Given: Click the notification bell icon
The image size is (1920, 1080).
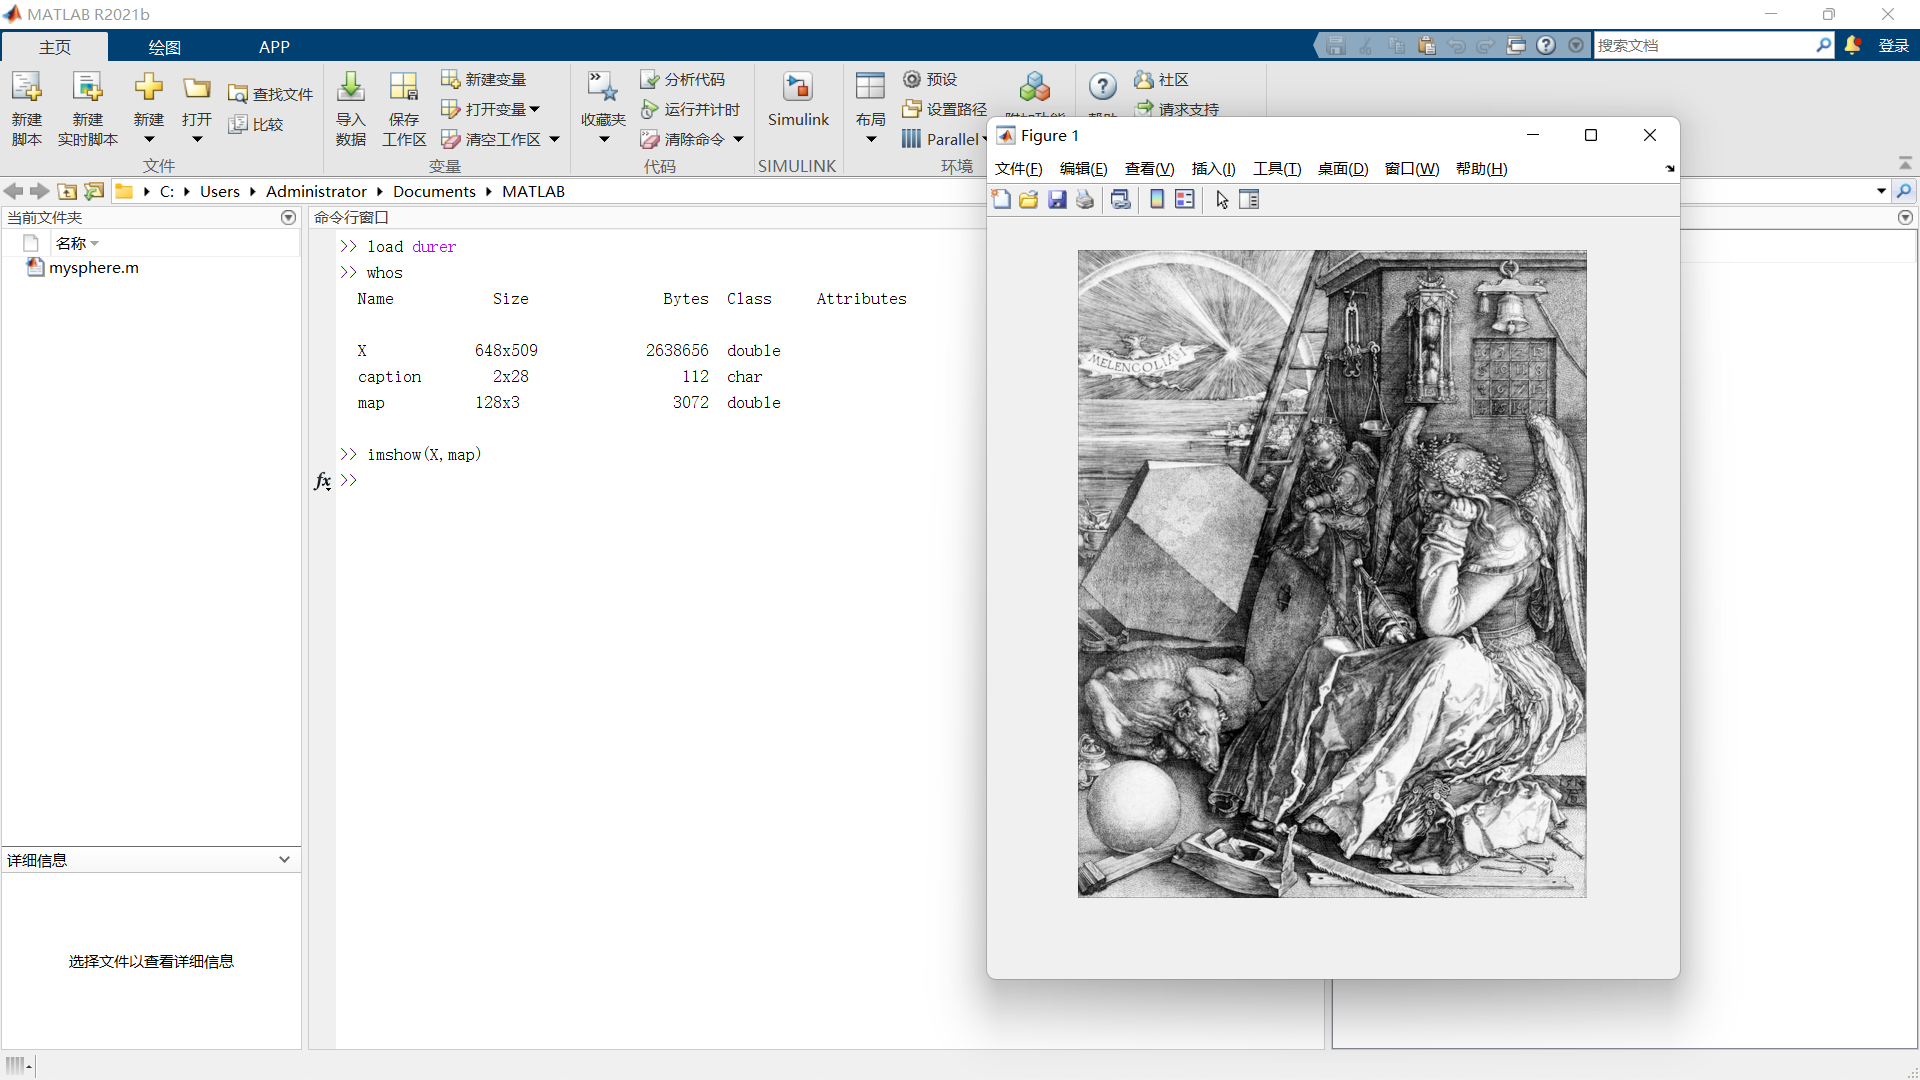Looking at the screenshot, I should click(x=1852, y=45).
